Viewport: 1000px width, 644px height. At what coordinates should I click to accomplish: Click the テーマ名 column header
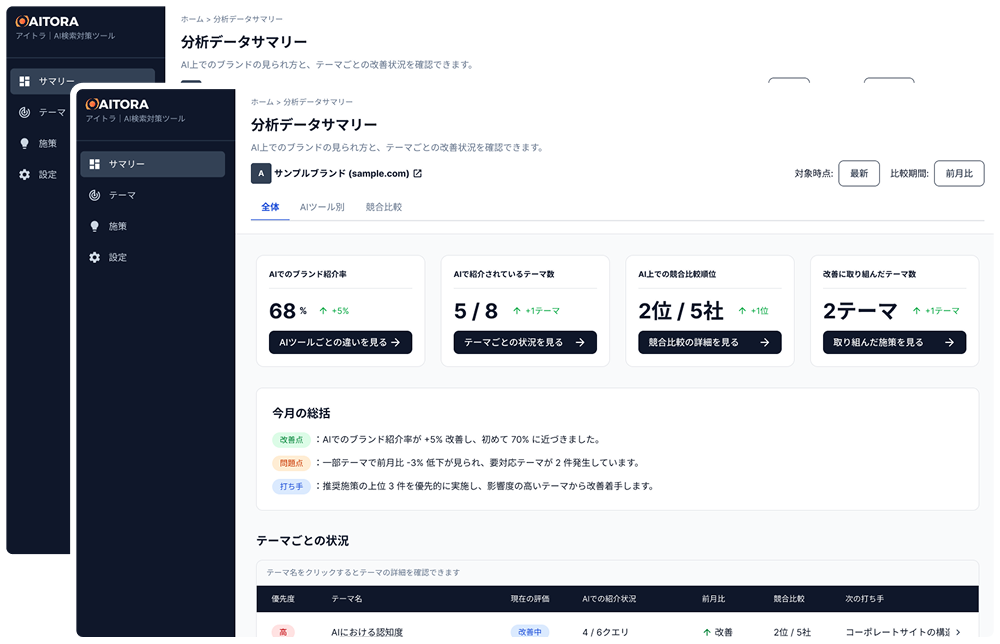[347, 599]
